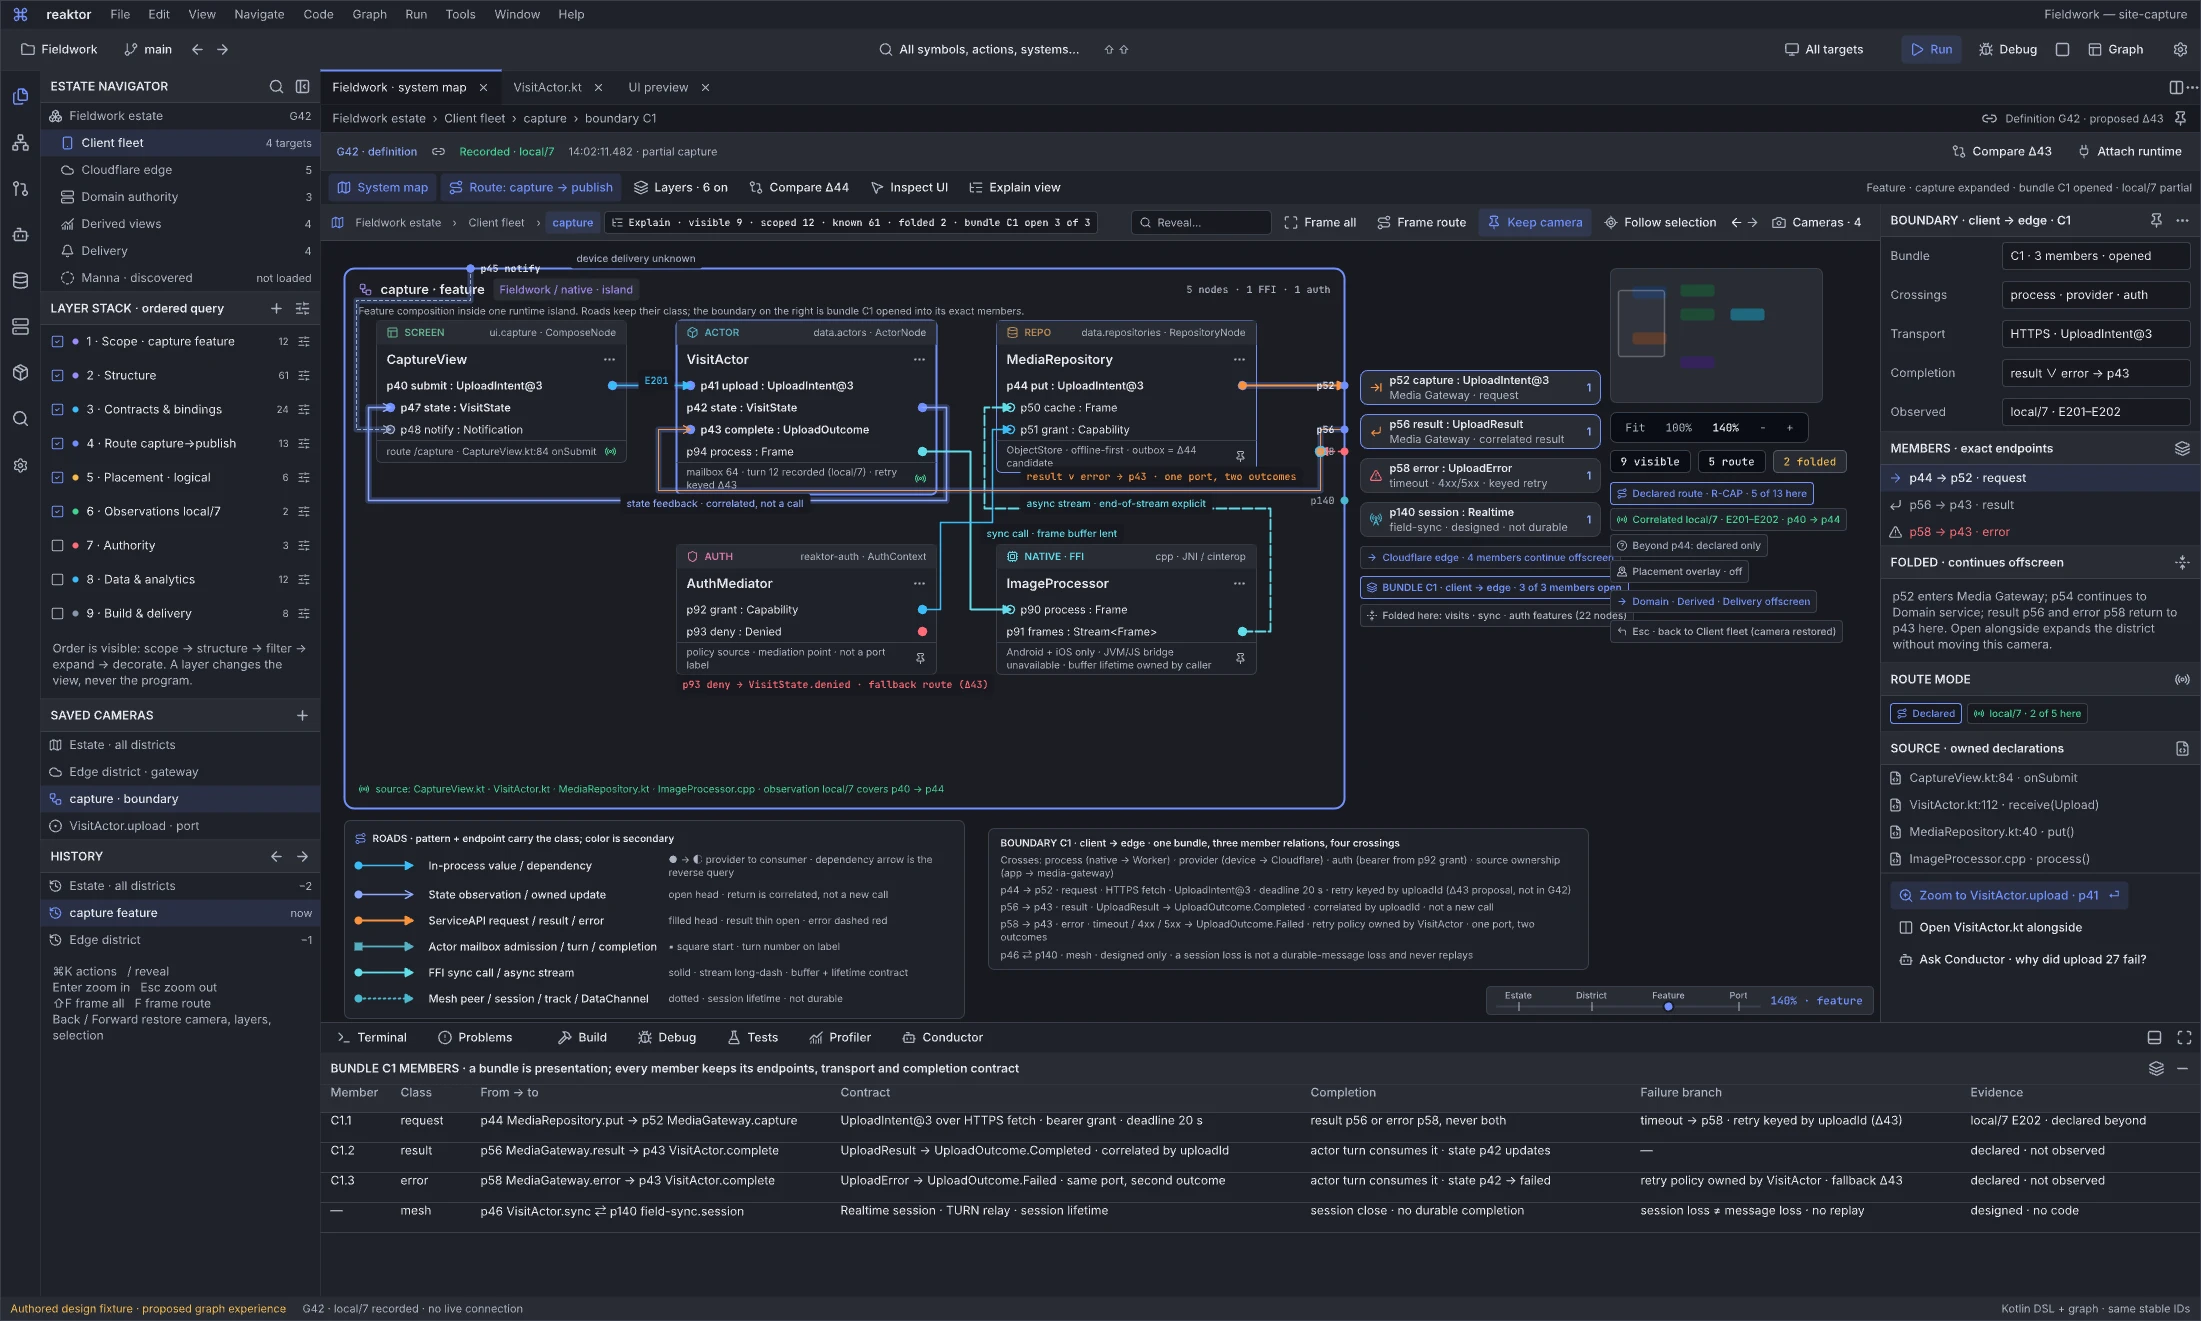This screenshot has height=1321, width=2201.
Task: Add a saved camera with plus icon
Action: [x=302, y=715]
